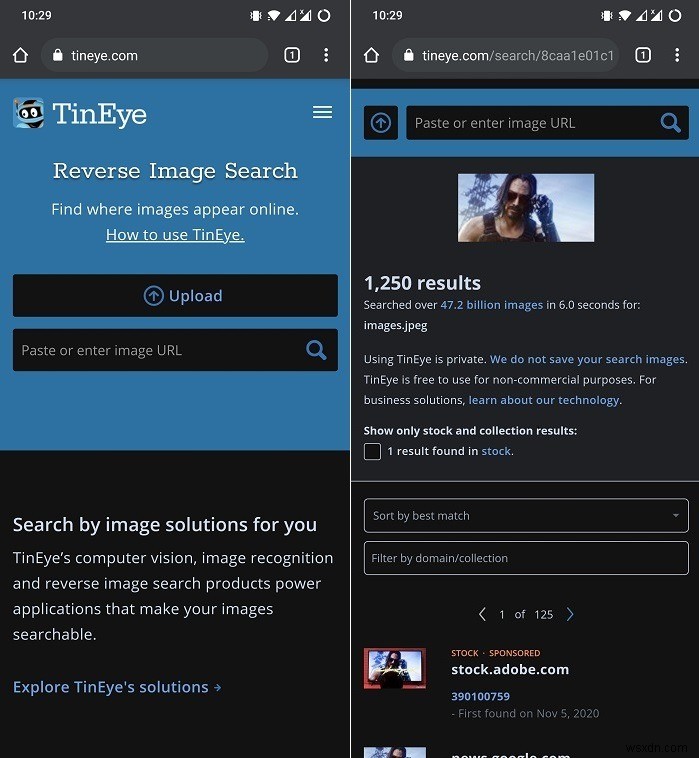Open three-dot menu in right browser
This screenshot has height=758, width=699.
tap(677, 55)
